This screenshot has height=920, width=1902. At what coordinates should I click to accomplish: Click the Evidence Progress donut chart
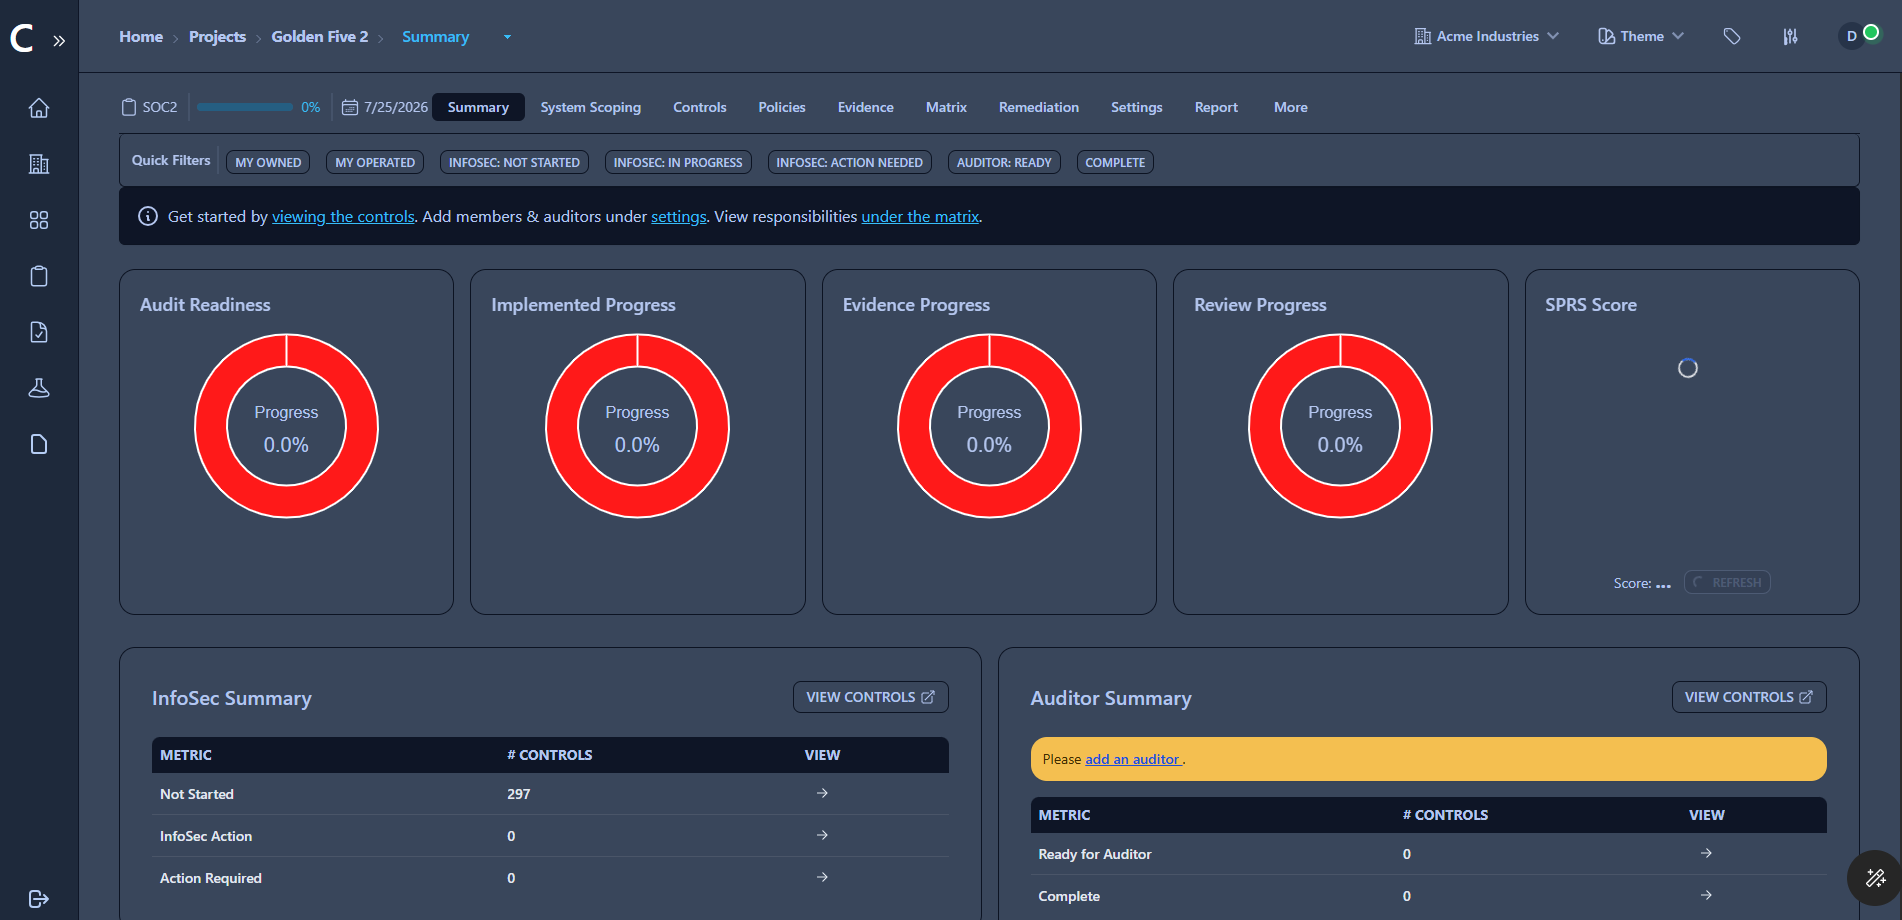click(x=989, y=426)
